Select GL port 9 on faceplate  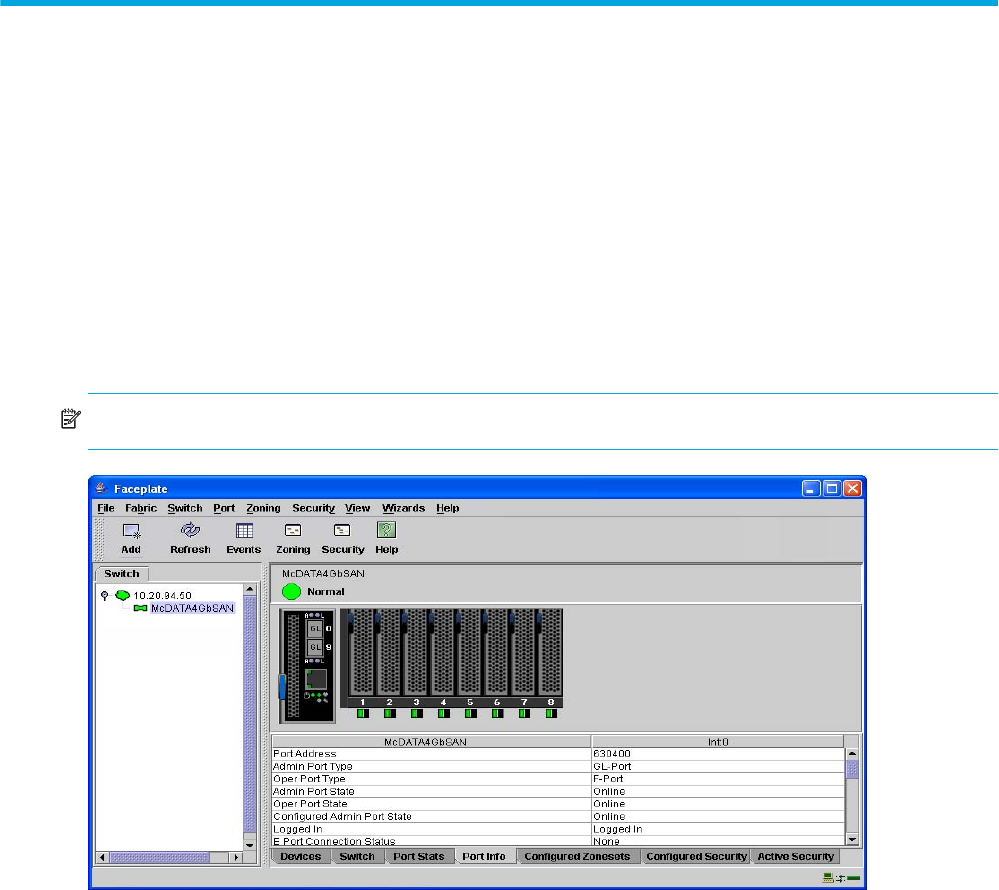point(315,647)
